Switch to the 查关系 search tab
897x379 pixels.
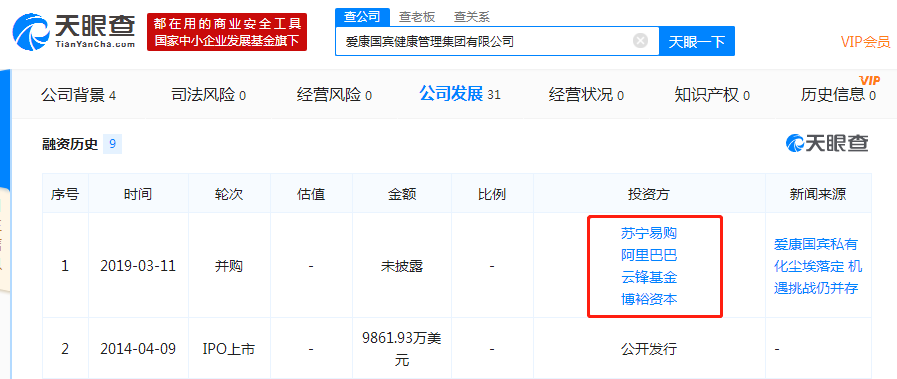pos(472,17)
